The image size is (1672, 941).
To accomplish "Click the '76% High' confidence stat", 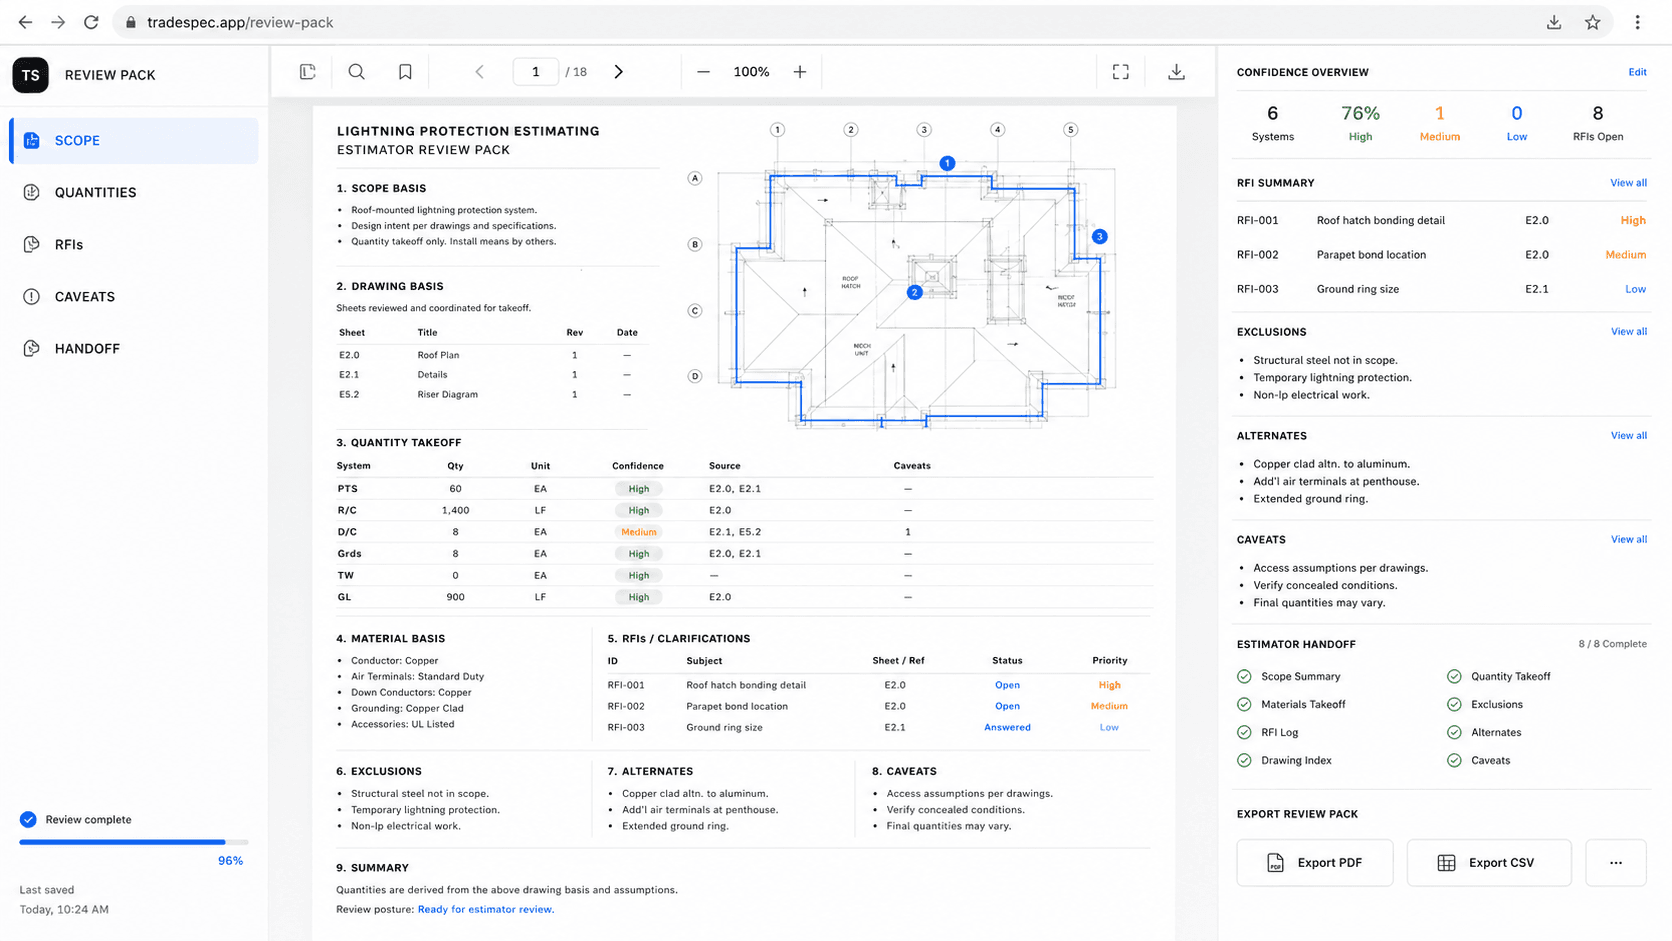I will (x=1360, y=123).
